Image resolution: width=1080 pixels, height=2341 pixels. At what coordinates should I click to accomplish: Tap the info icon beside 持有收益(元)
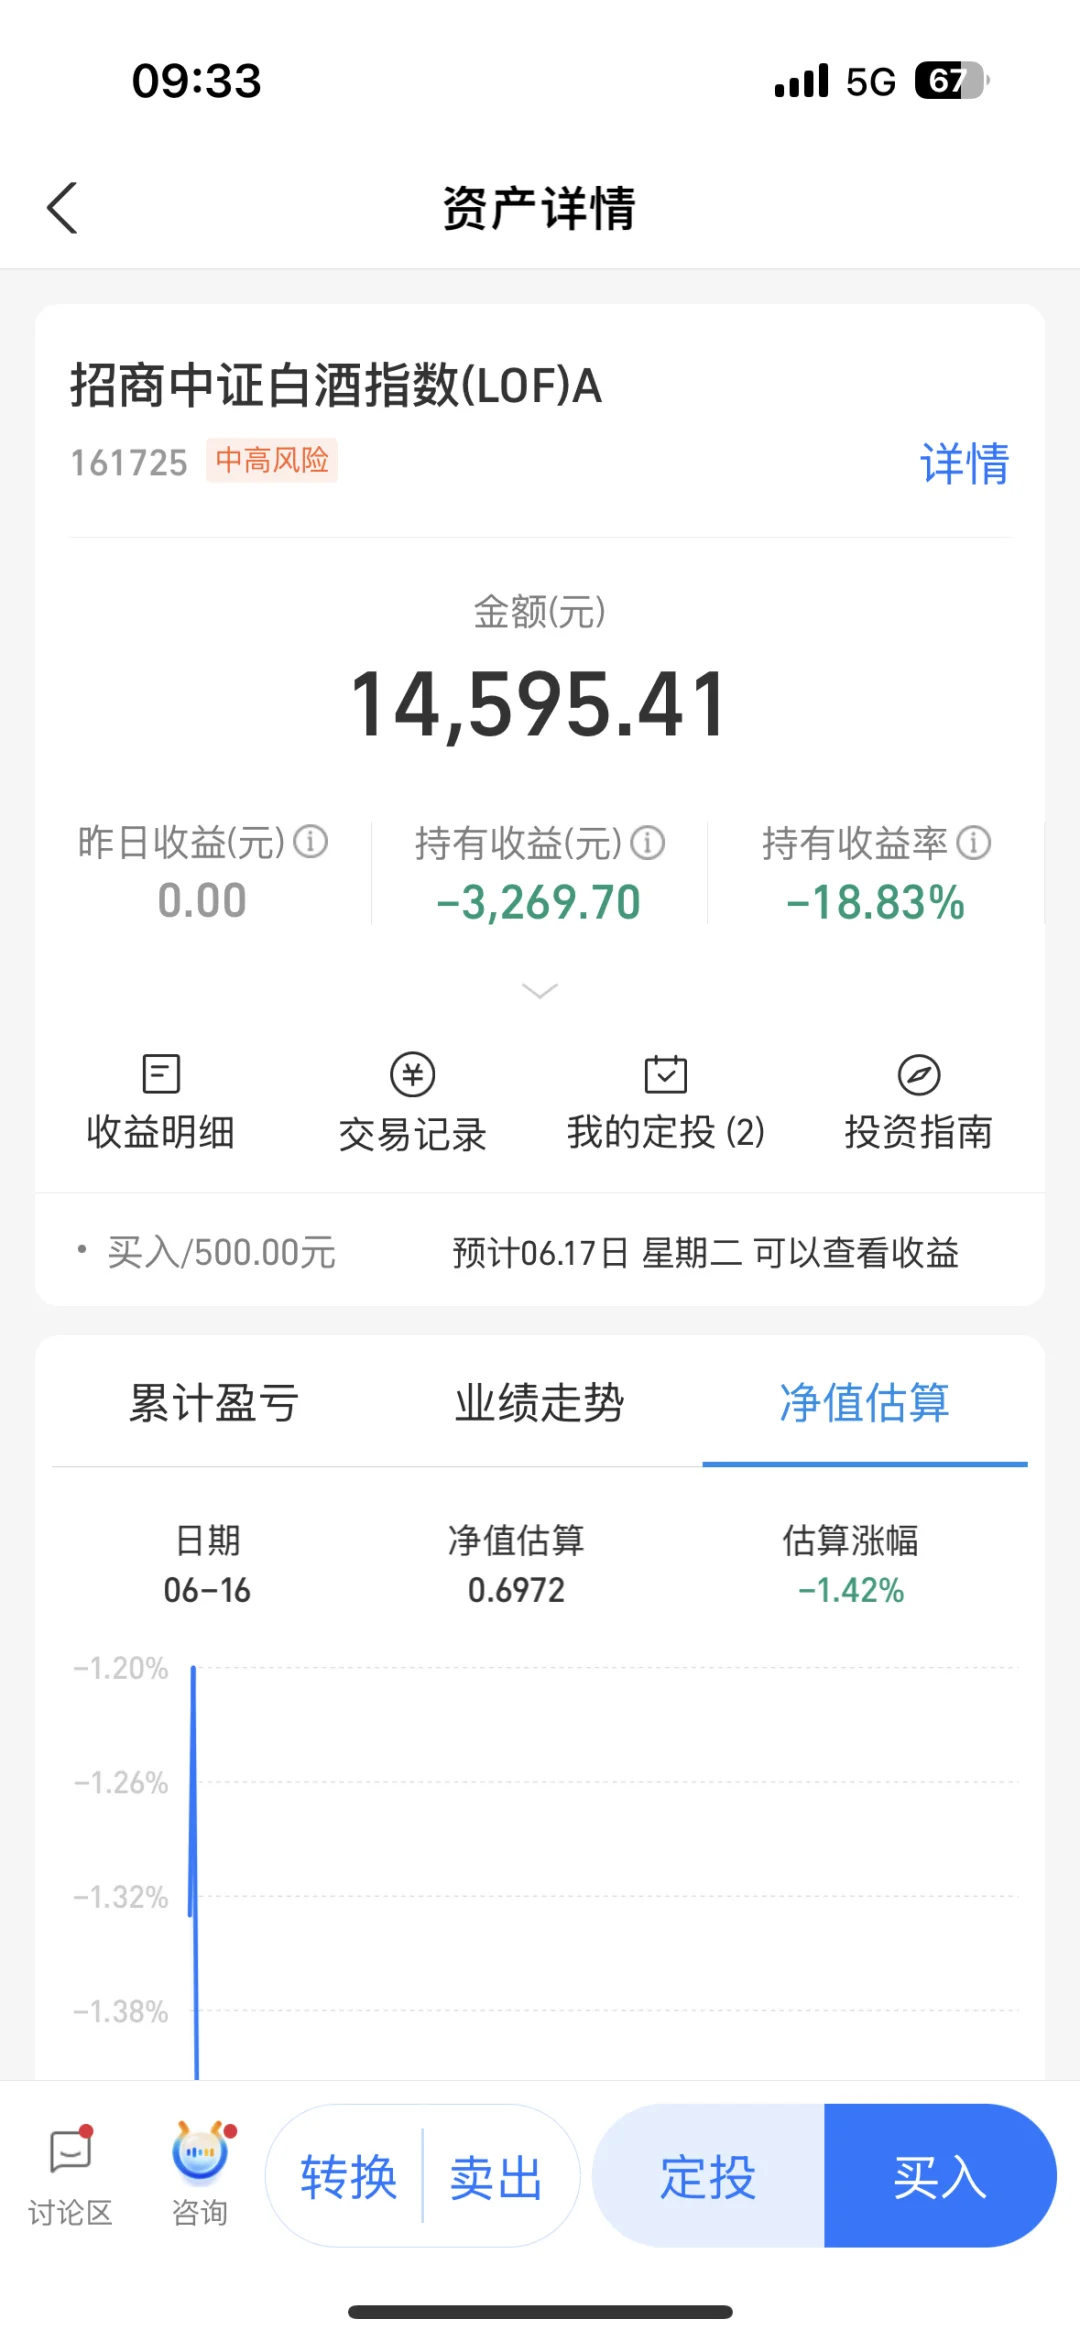point(648,843)
